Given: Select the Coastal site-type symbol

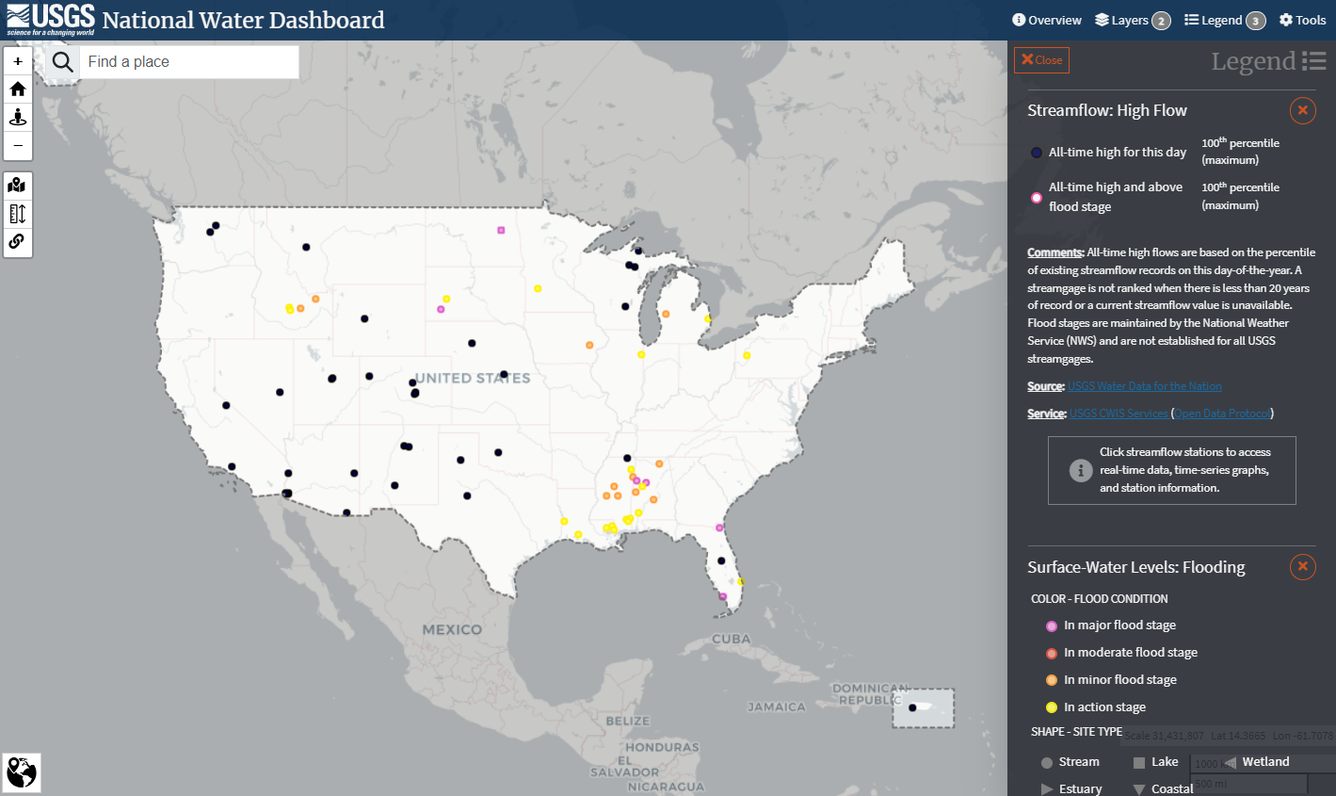Looking at the screenshot, I should pos(1141,788).
